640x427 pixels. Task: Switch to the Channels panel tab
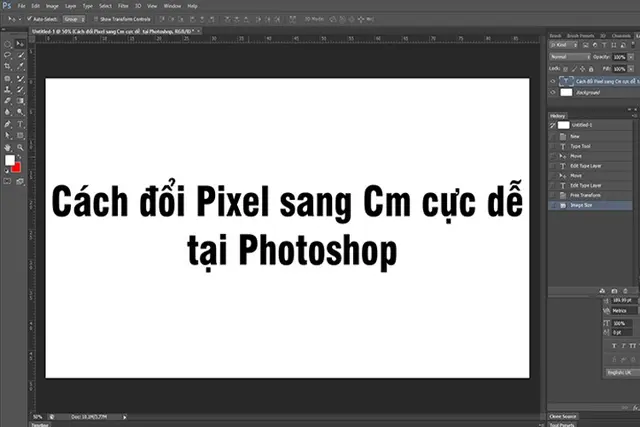(621, 36)
